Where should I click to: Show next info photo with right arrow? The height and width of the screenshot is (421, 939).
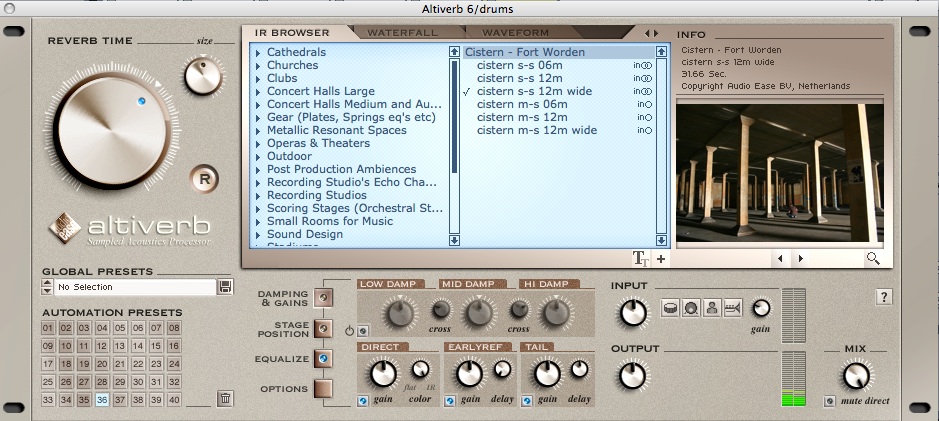point(801,259)
